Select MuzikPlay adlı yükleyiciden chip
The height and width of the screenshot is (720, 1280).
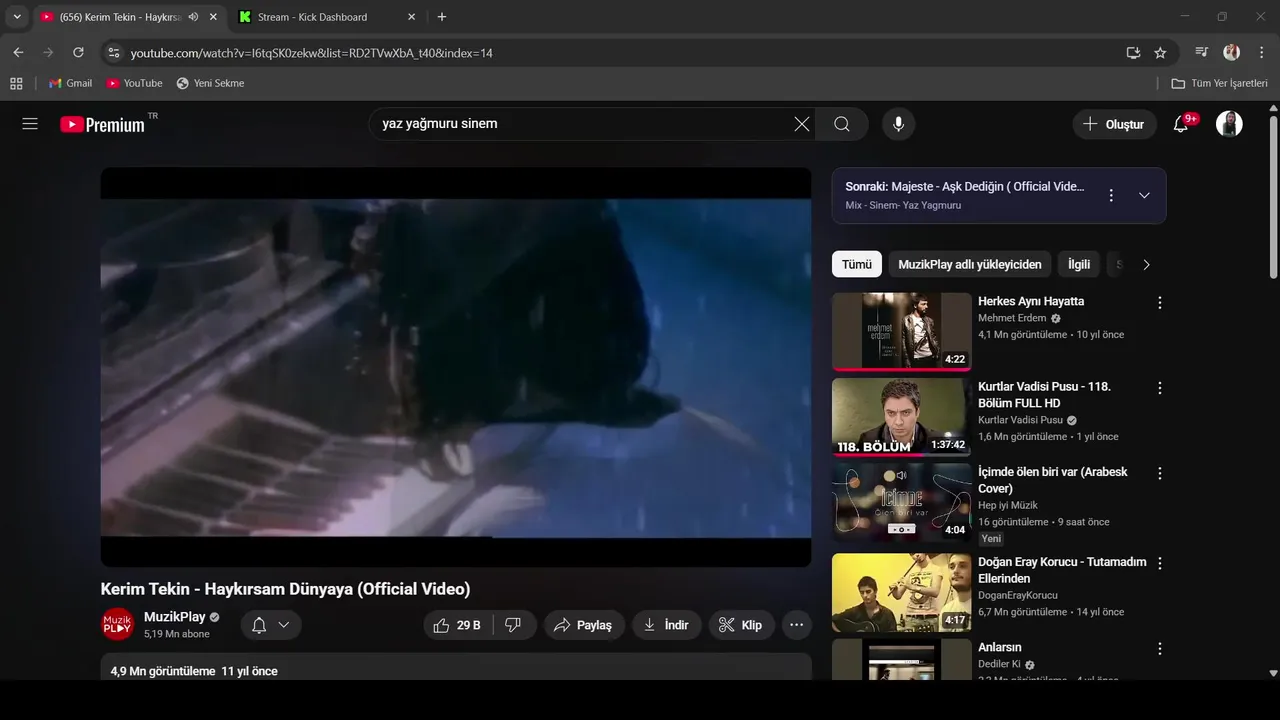click(970, 264)
